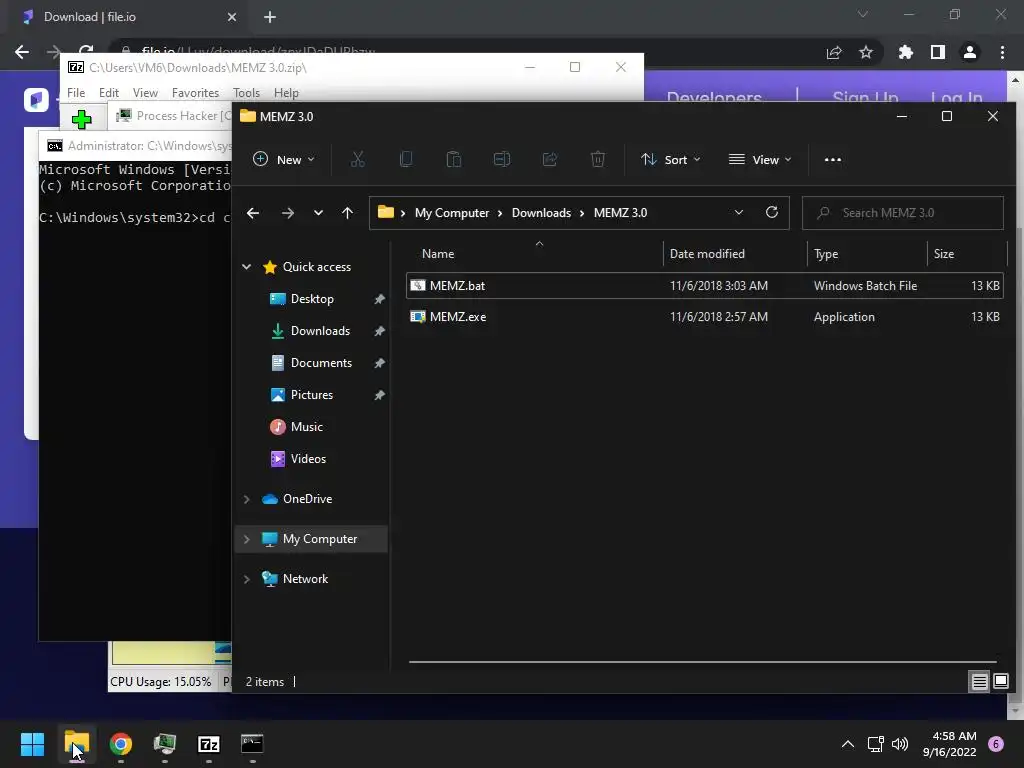1024x768 pixels.
Task: Close the Download file.io tab
Action: click(232, 17)
